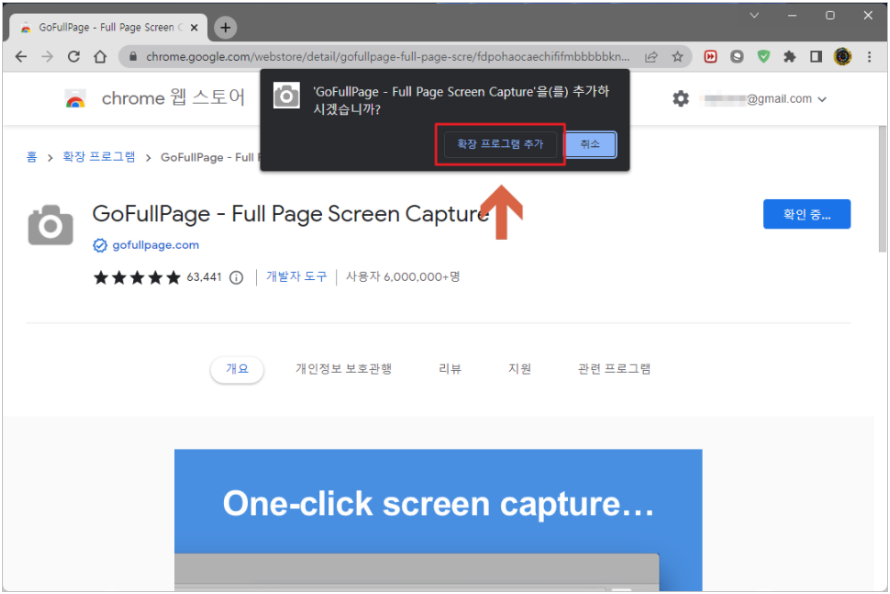The width and height of the screenshot is (890, 594).
Task: Open the green shield extension icon
Action: tap(763, 57)
